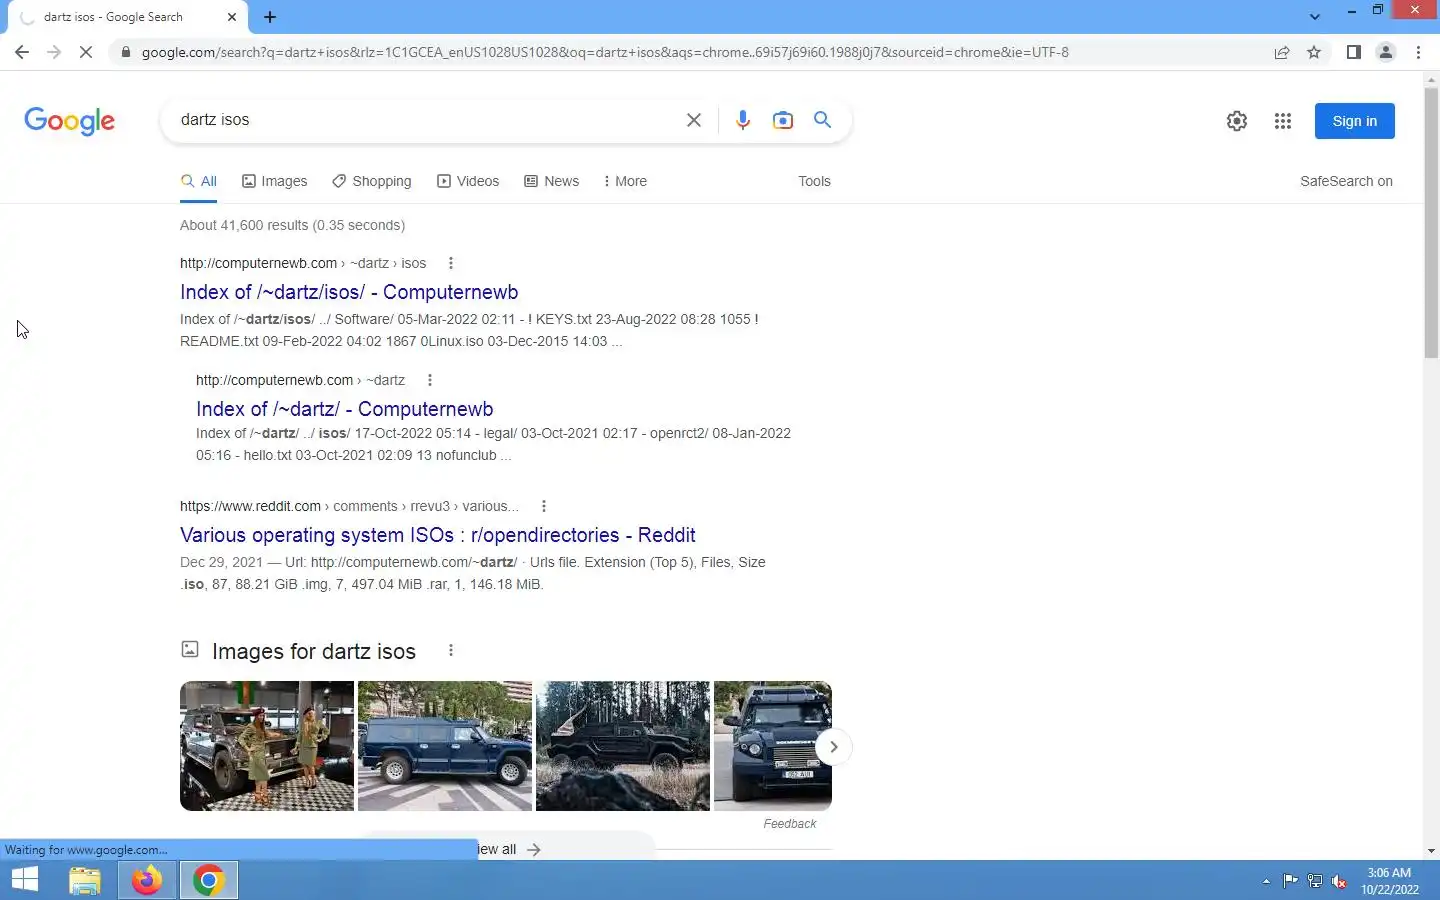
Task: Open Index of /~dartz/isos/ - Computernewb link
Action: click(349, 292)
